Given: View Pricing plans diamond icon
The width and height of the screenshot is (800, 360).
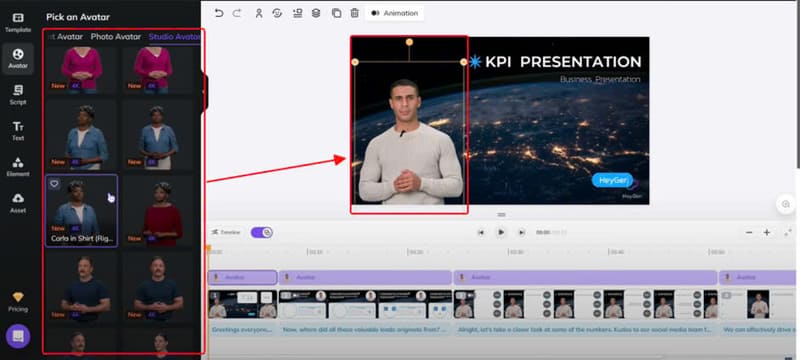Looking at the screenshot, I should tap(18, 302).
